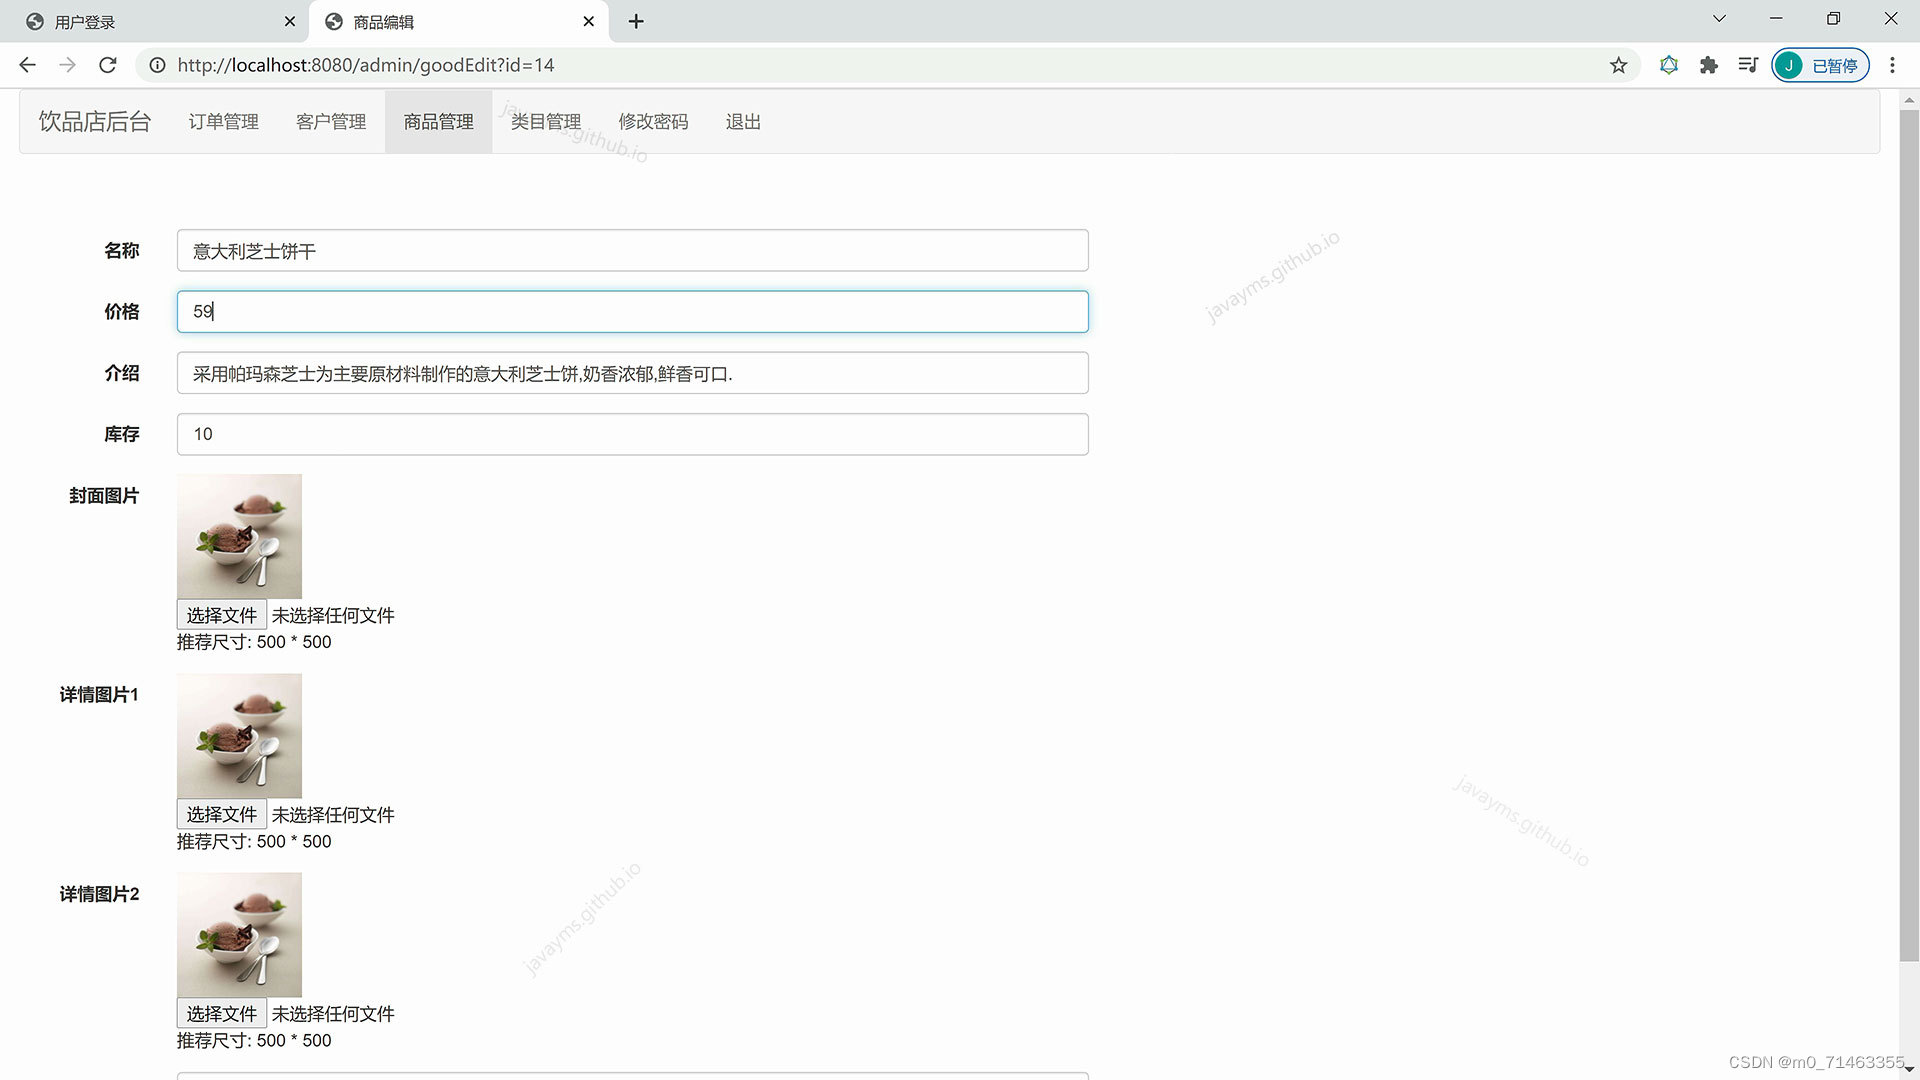Screen dimensions: 1920x1080
Task: Click the paused profile button 已暂停
Action: [1820, 65]
